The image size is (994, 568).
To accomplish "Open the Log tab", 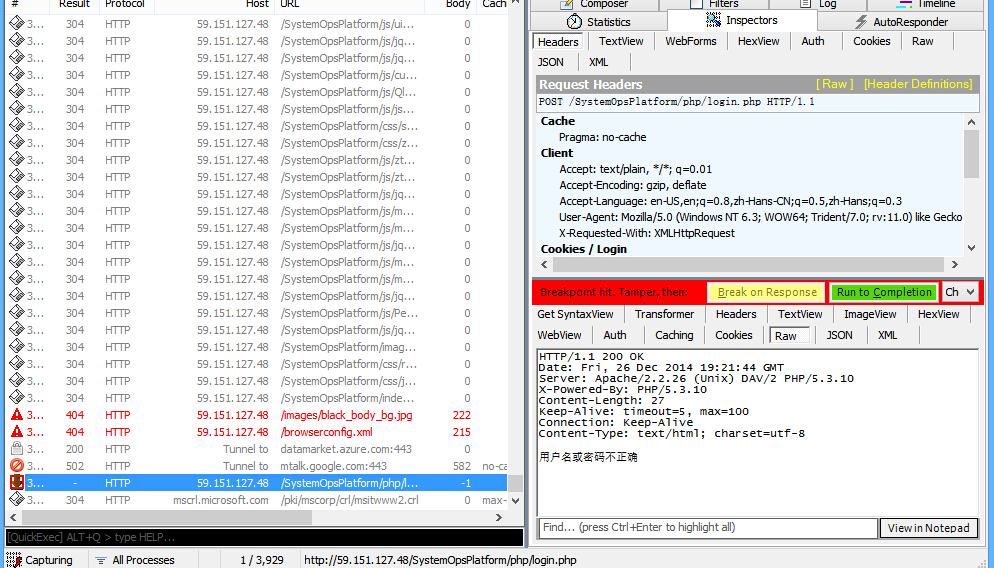I will (x=816, y=4).
